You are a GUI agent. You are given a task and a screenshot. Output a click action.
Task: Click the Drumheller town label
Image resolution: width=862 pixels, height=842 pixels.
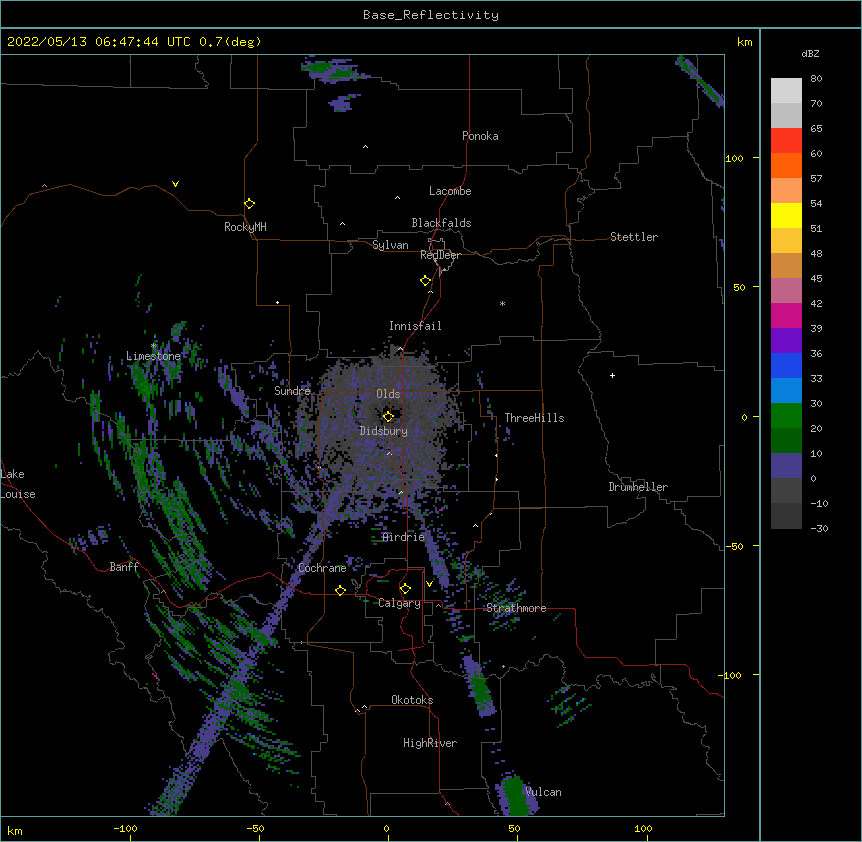pyautogui.click(x=638, y=487)
